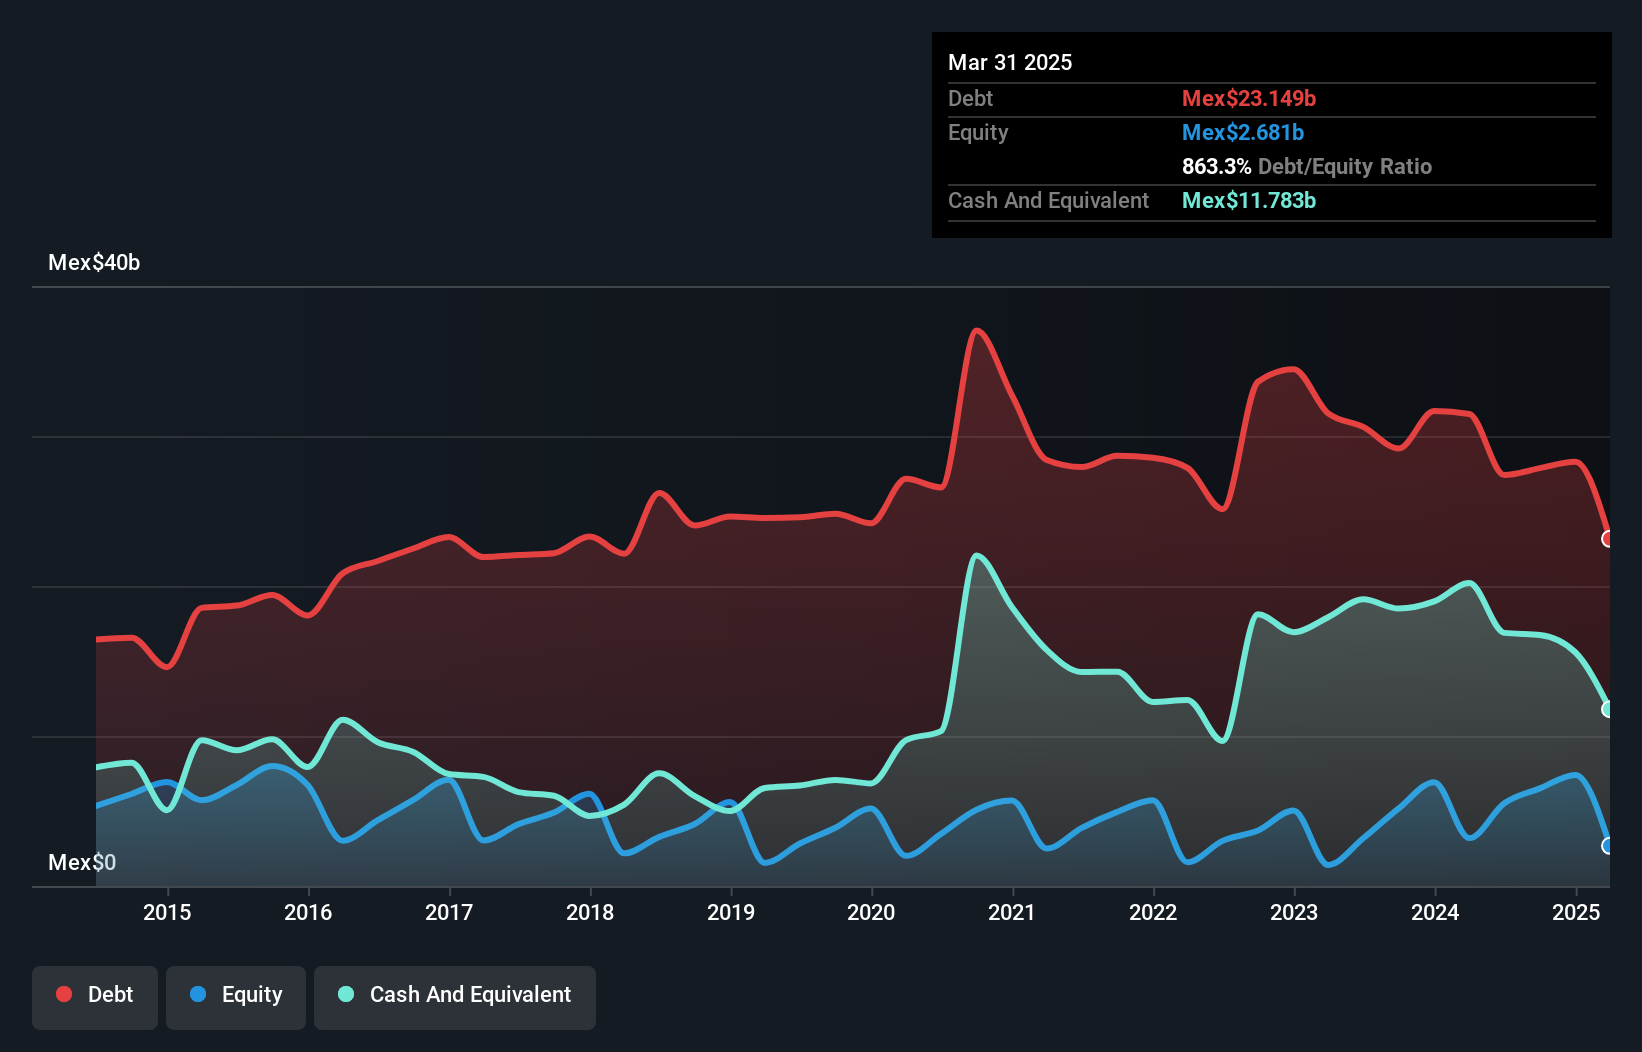Screen dimensions: 1642x1052
Task: Click the Equity row label in tooltip
Action: 978,132
